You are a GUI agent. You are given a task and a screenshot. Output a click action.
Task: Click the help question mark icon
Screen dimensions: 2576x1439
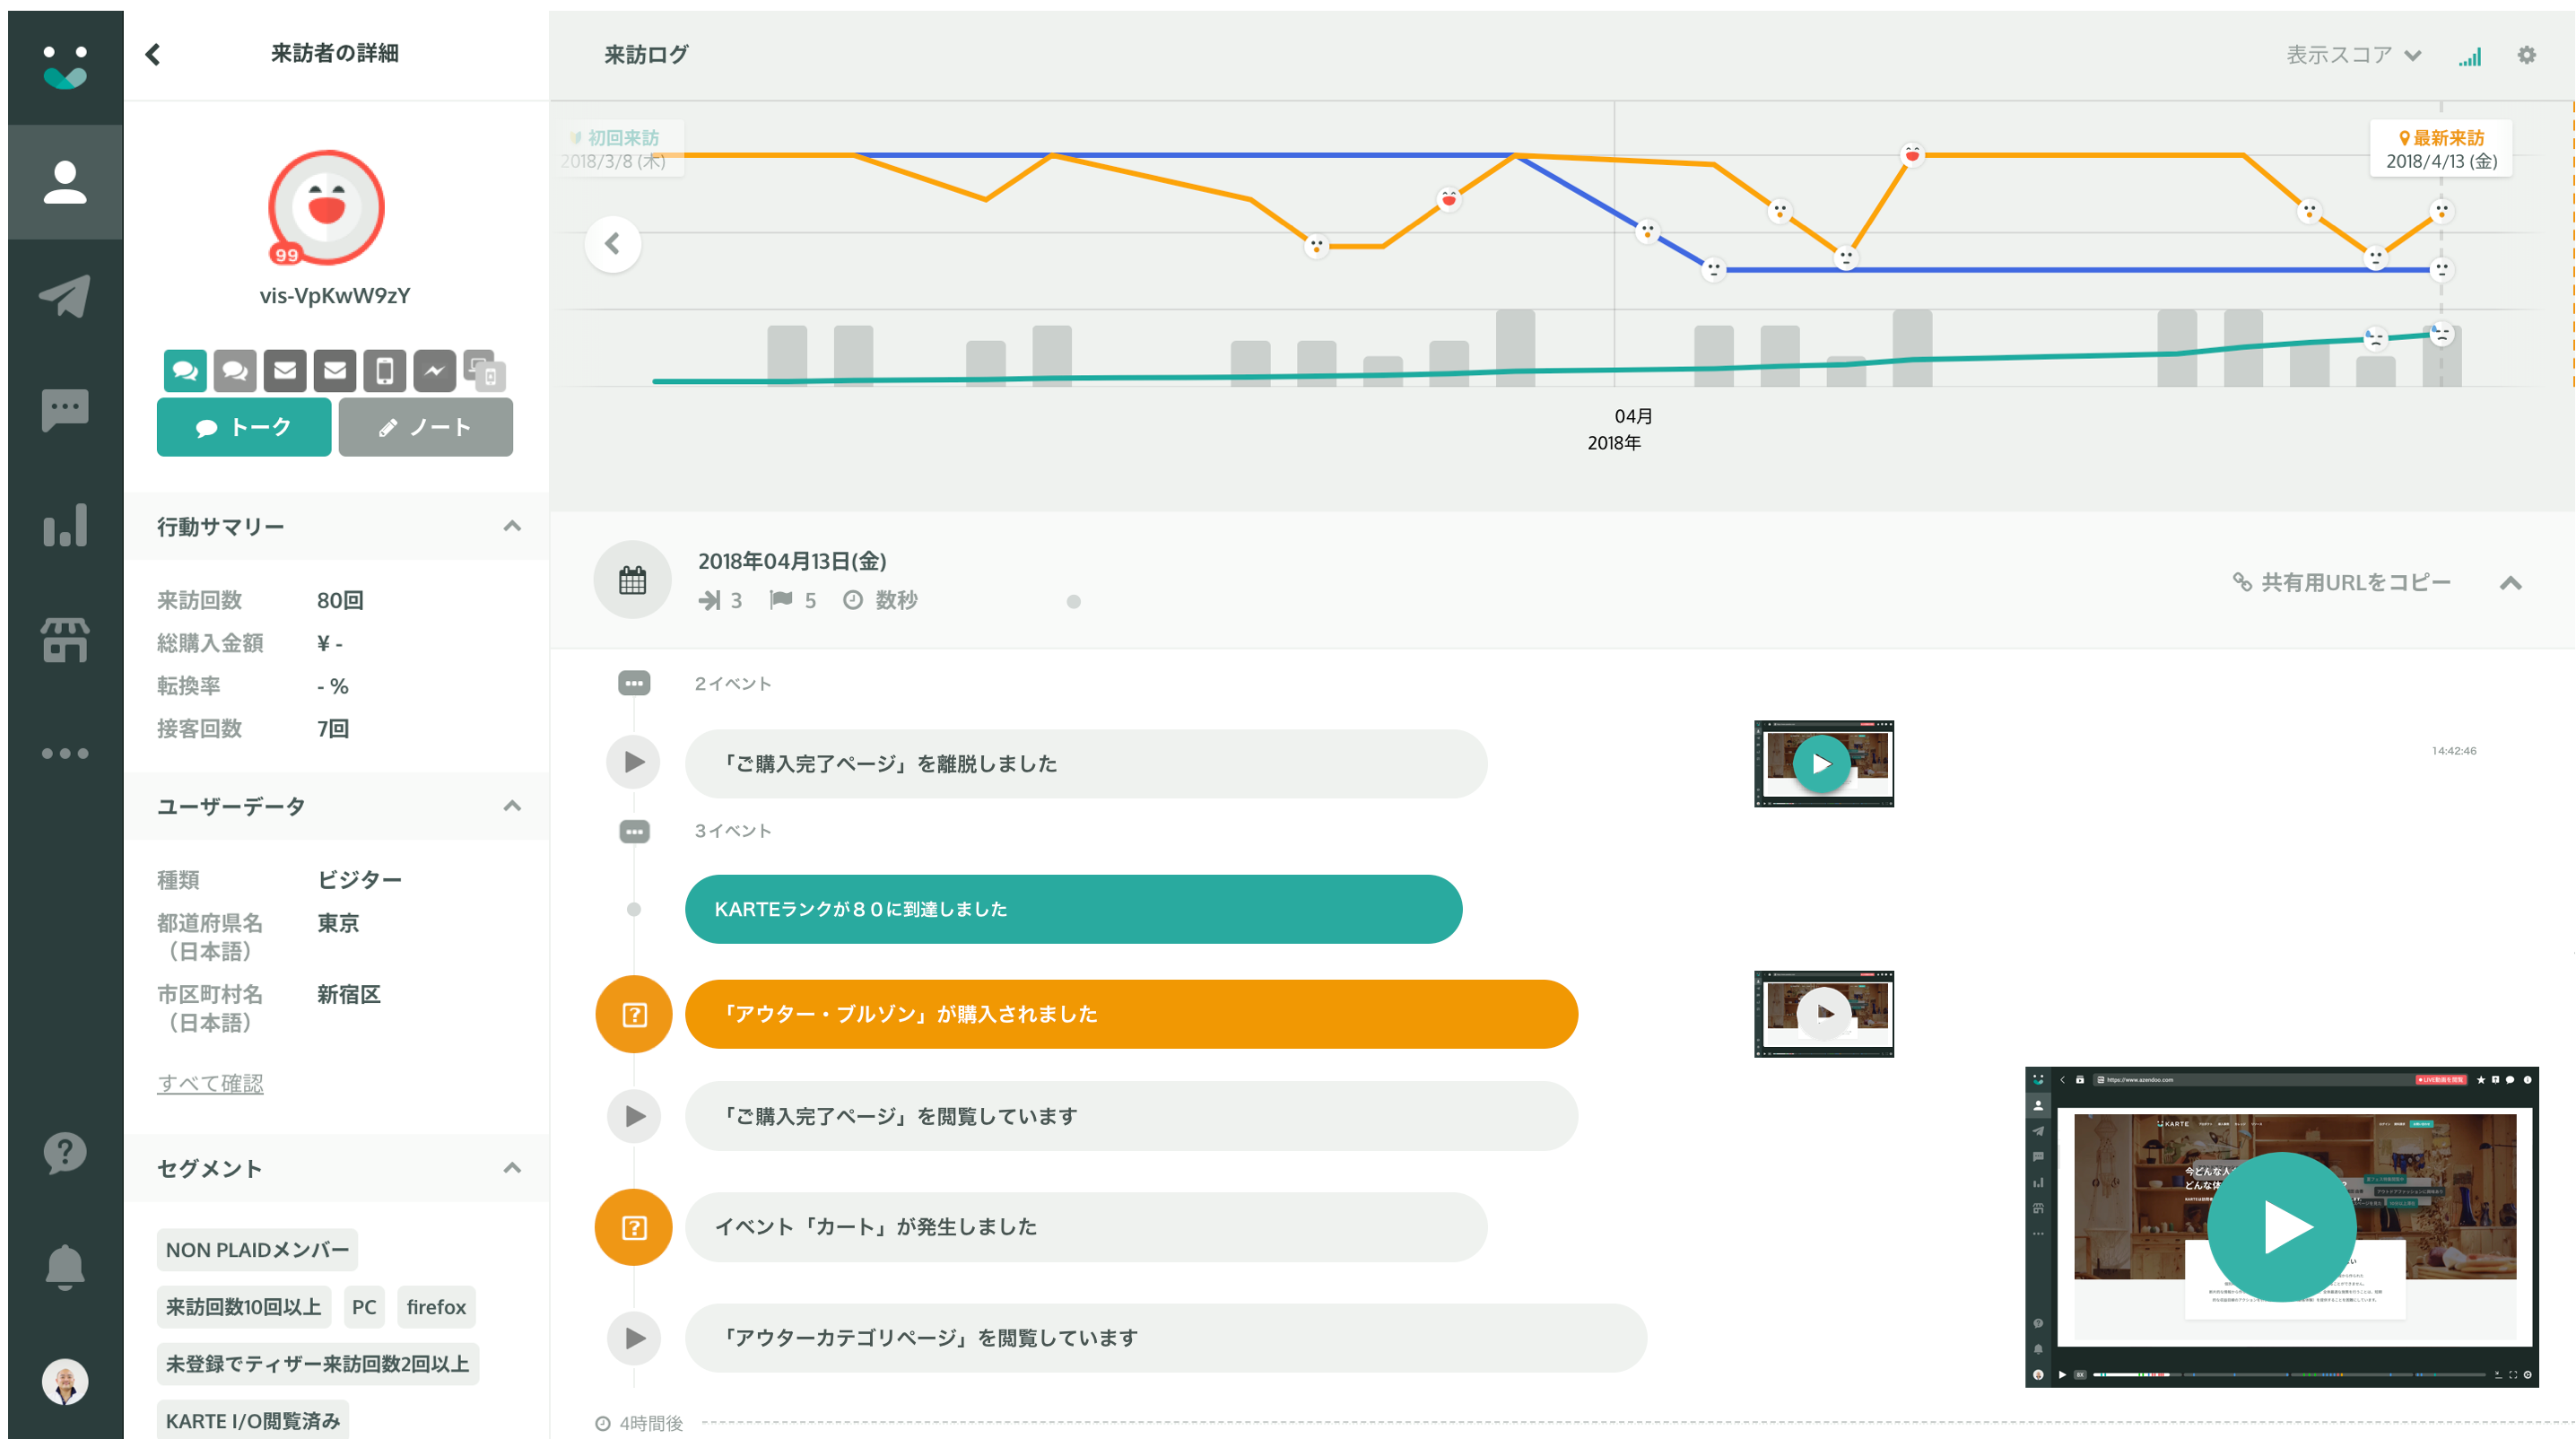pos(65,1152)
